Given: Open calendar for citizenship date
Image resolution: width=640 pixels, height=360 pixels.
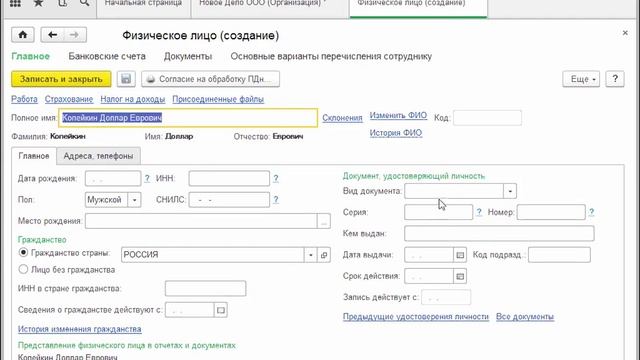Looking at the screenshot, I should coord(220,310).
